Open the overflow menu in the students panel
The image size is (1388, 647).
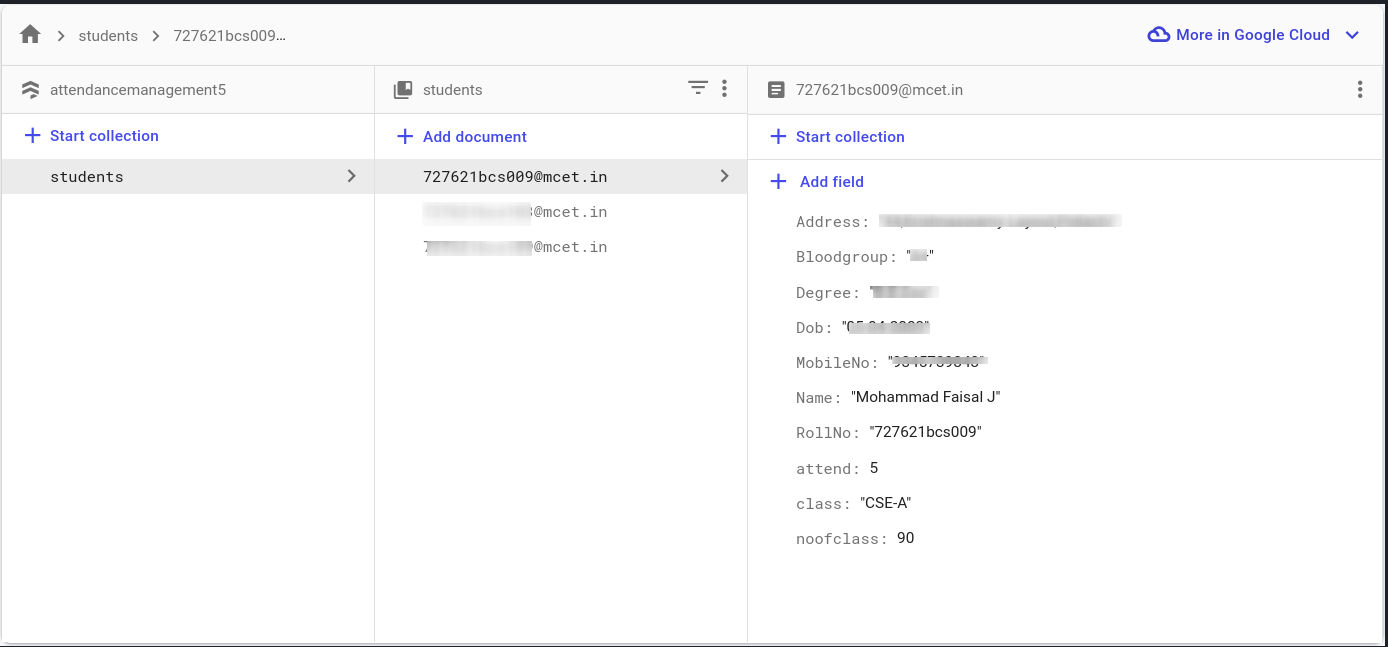pos(724,89)
